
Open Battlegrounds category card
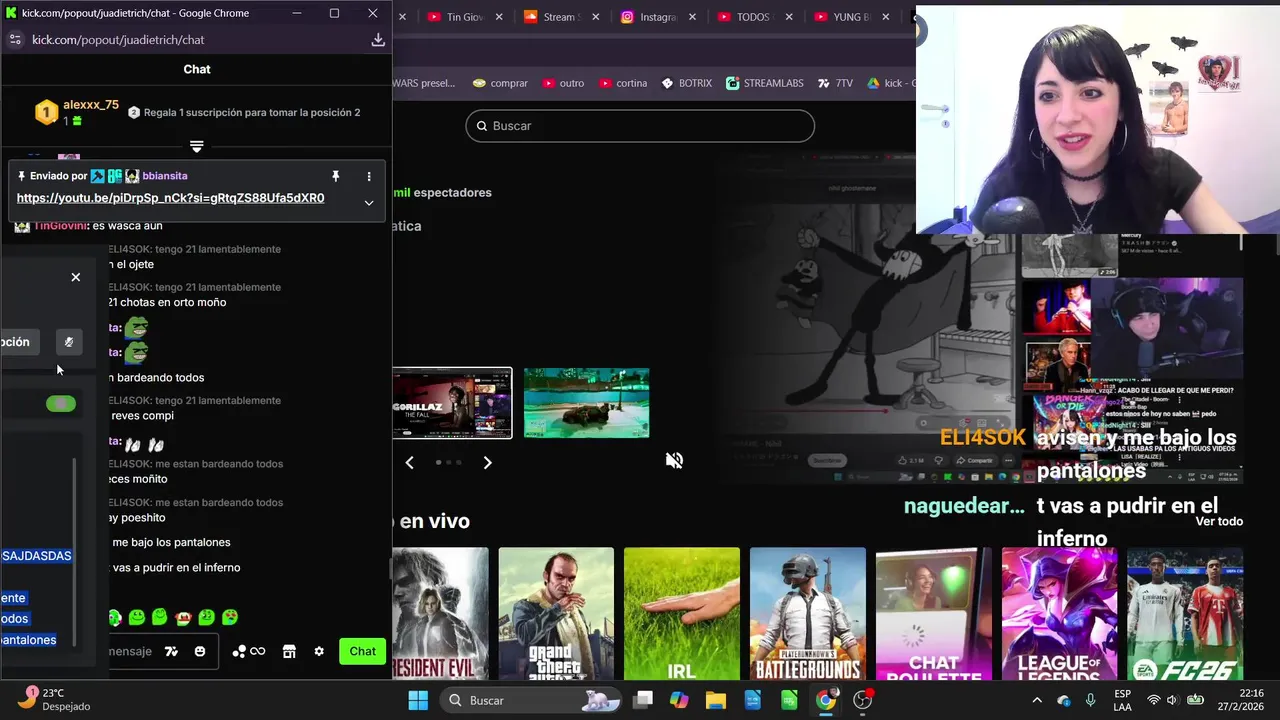tap(808, 613)
